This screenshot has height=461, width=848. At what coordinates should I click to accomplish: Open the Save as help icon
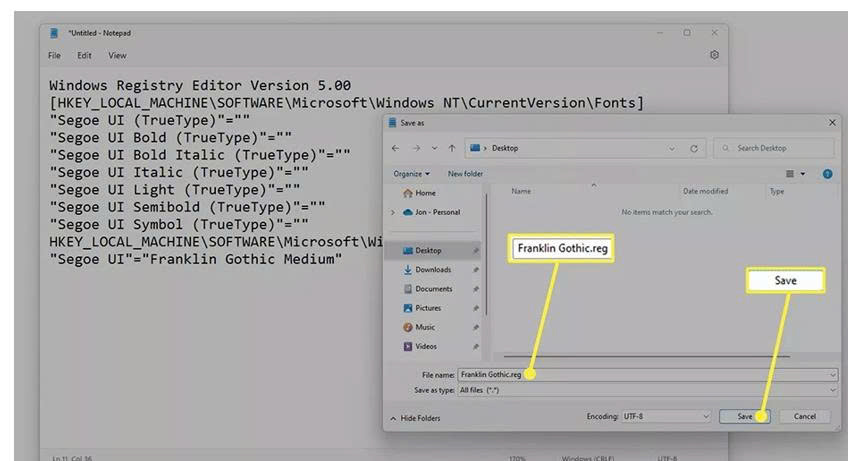click(827, 174)
